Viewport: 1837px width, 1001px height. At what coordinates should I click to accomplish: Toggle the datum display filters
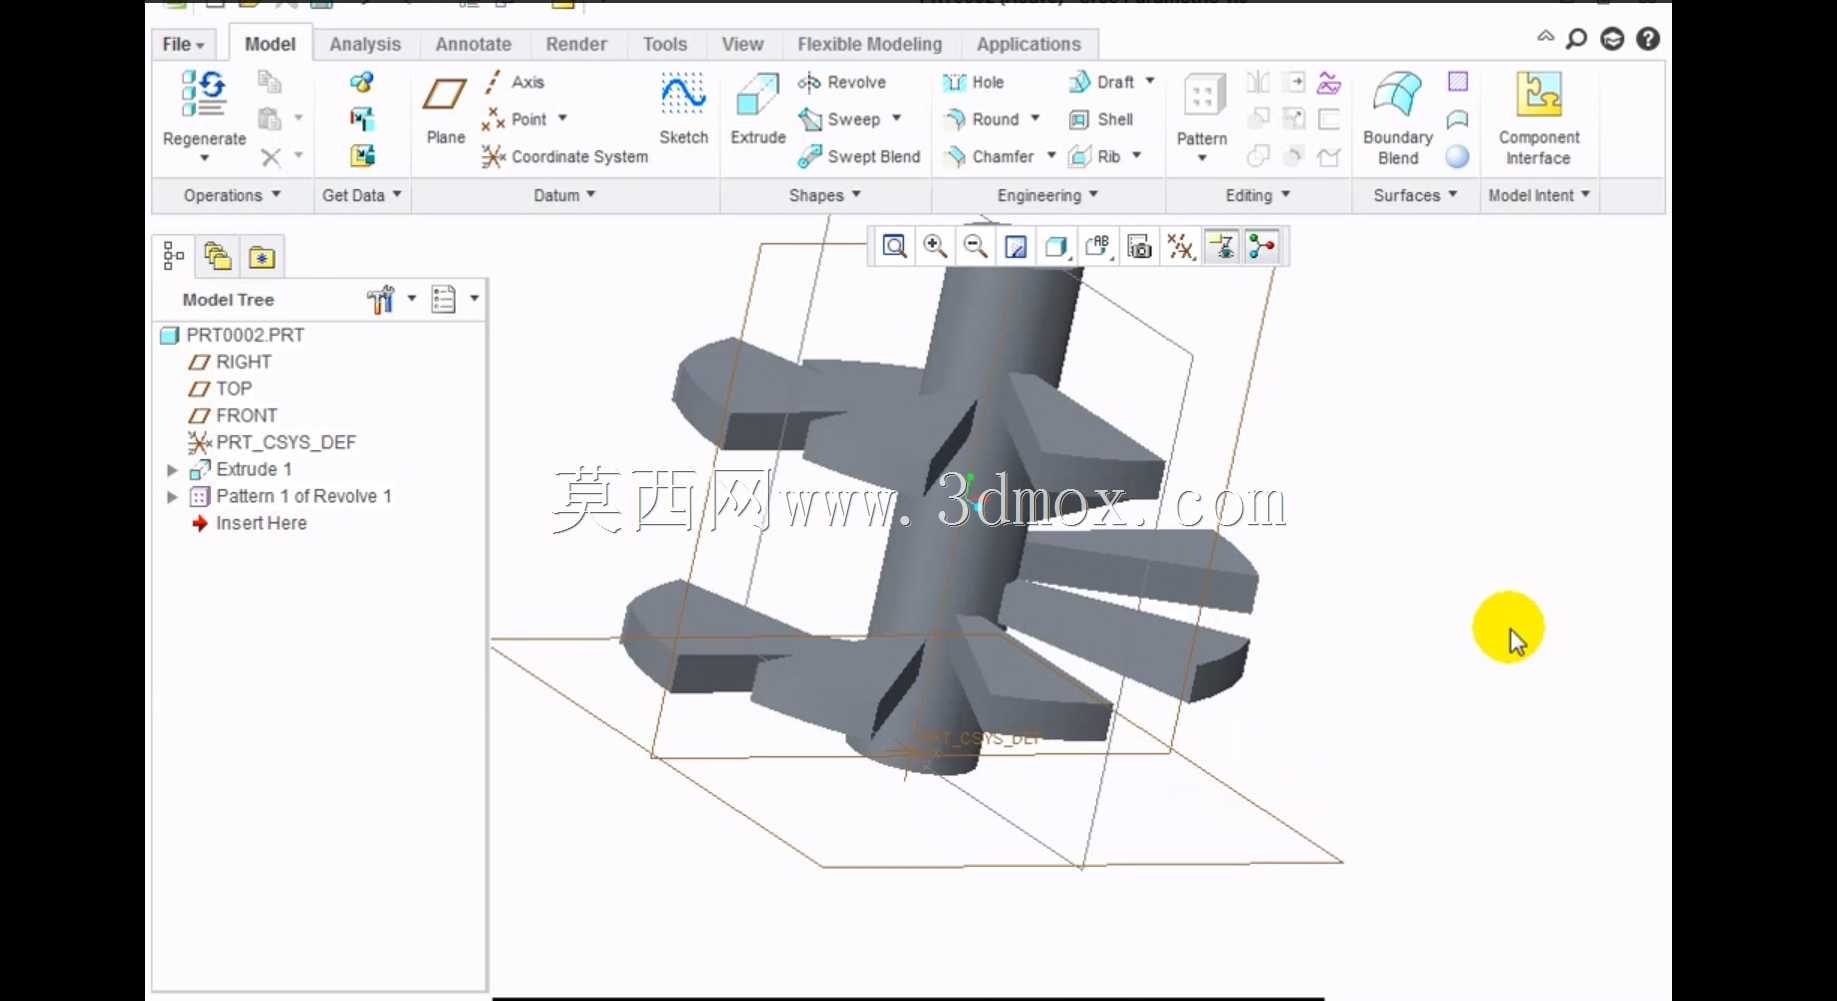click(x=1180, y=246)
